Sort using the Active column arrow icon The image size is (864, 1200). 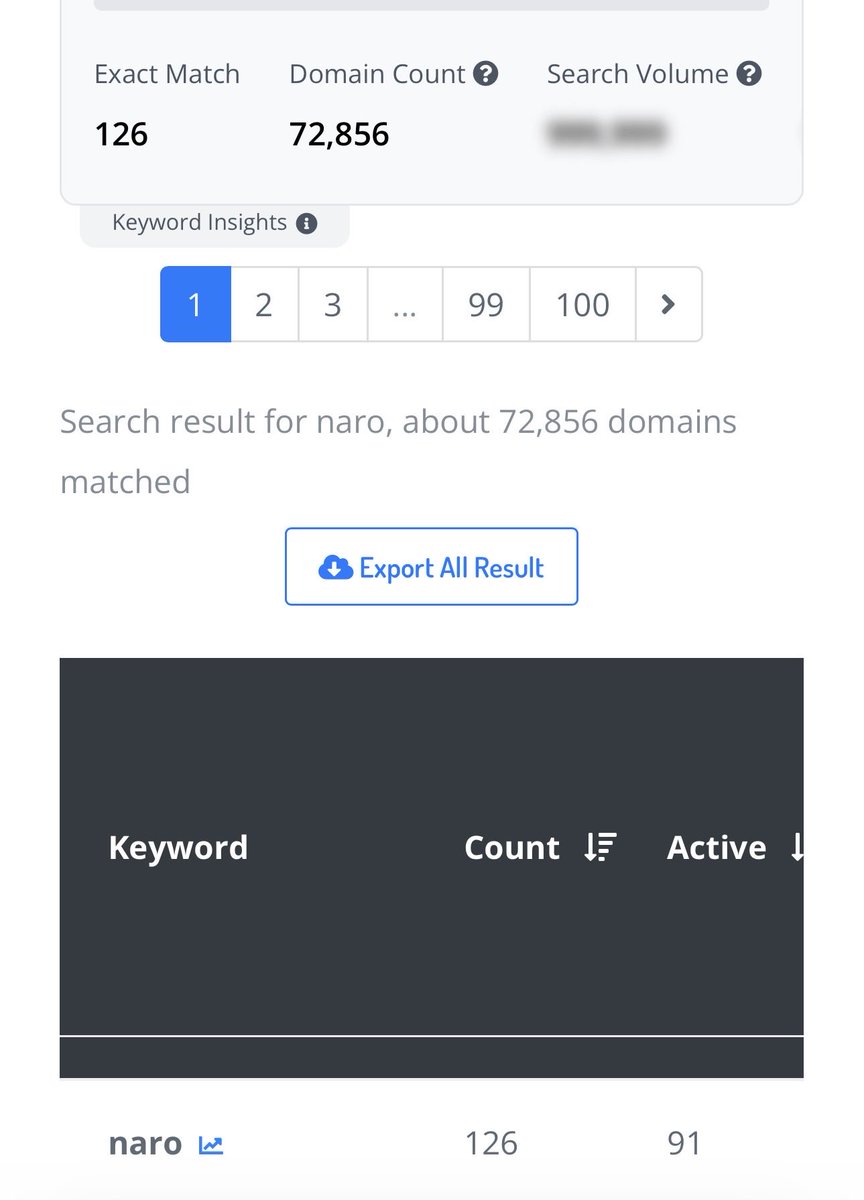coord(796,848)
